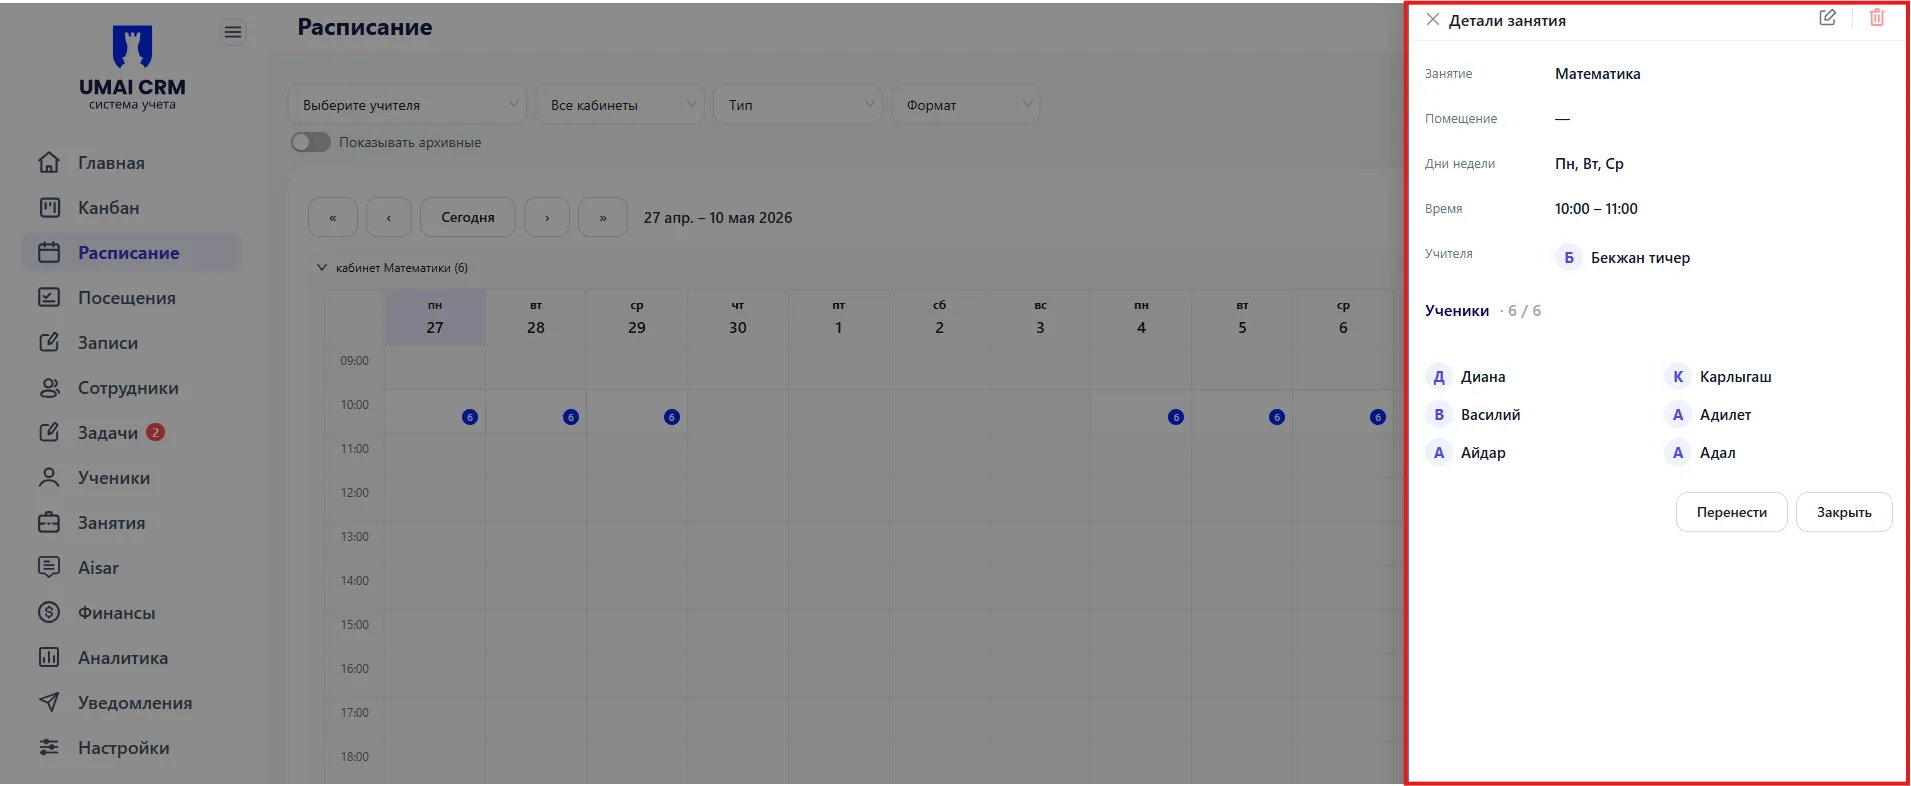Click student name Адал

pyautogui.click(x=1717, y=453)
